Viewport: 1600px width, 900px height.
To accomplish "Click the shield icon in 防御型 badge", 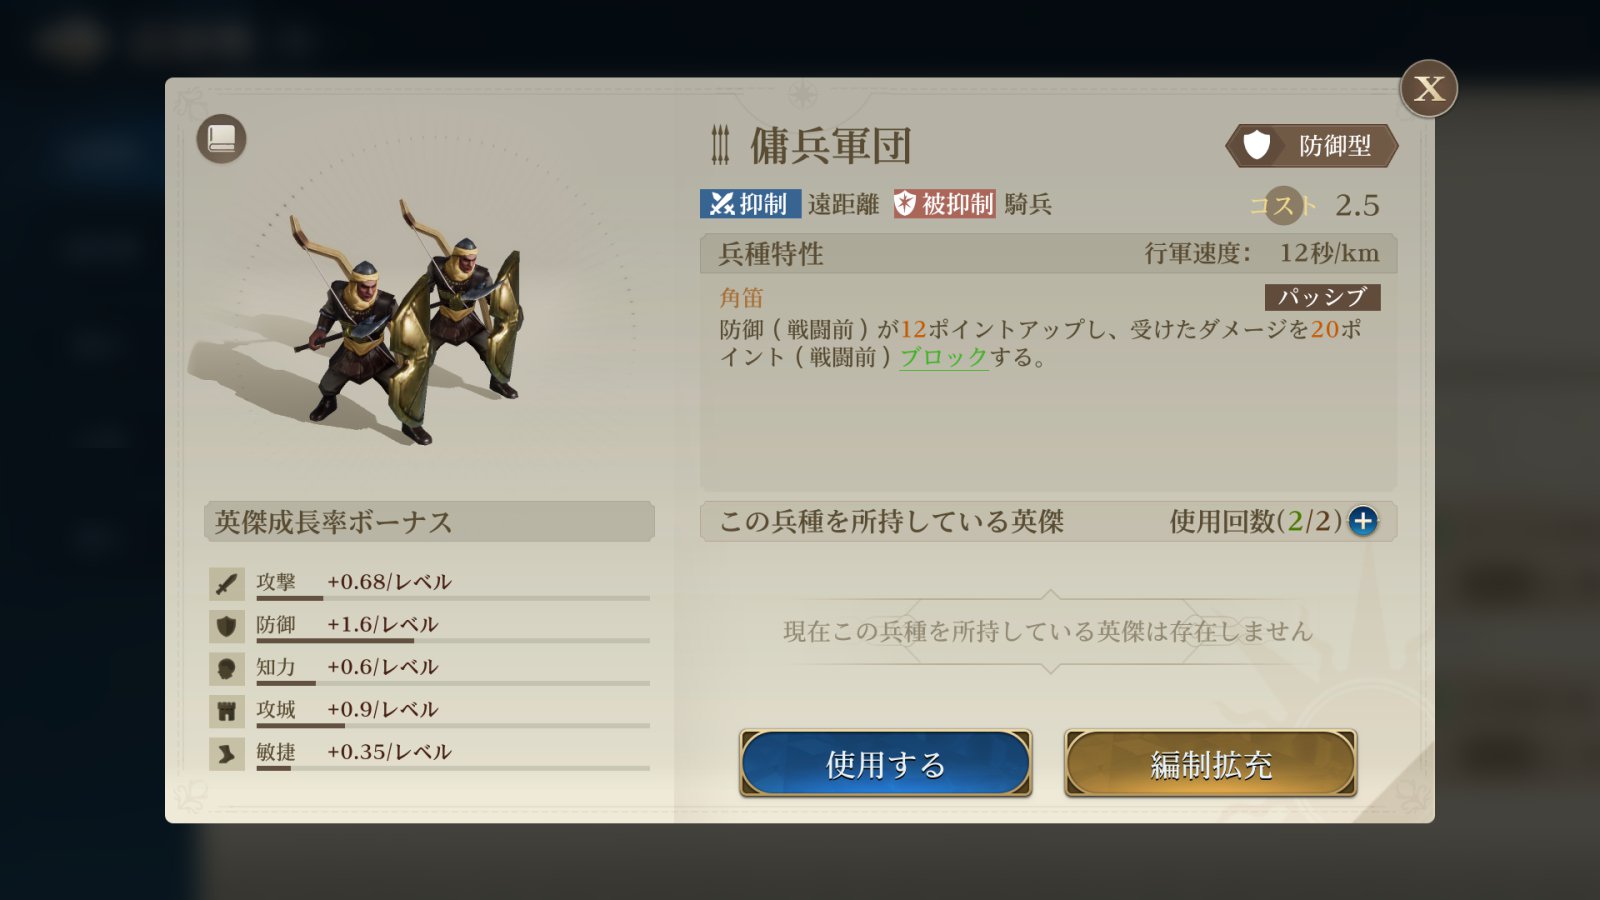I will (x=1257, y=146).
